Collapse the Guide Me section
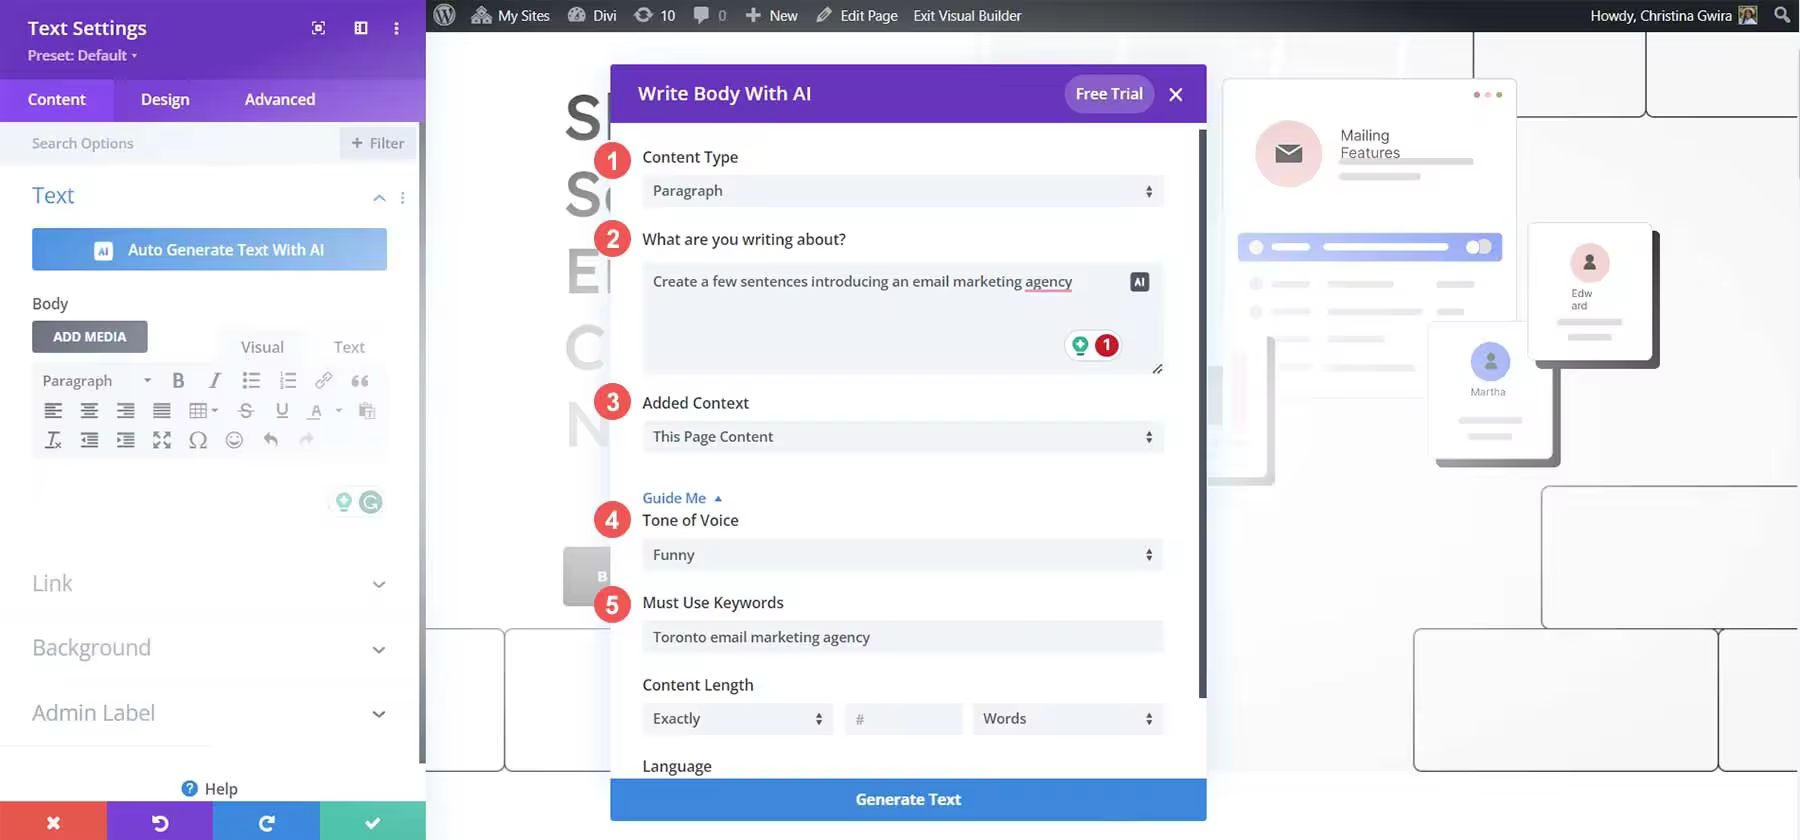The image size is (1800, 840). pyautogui.click(x=682, y=498)
